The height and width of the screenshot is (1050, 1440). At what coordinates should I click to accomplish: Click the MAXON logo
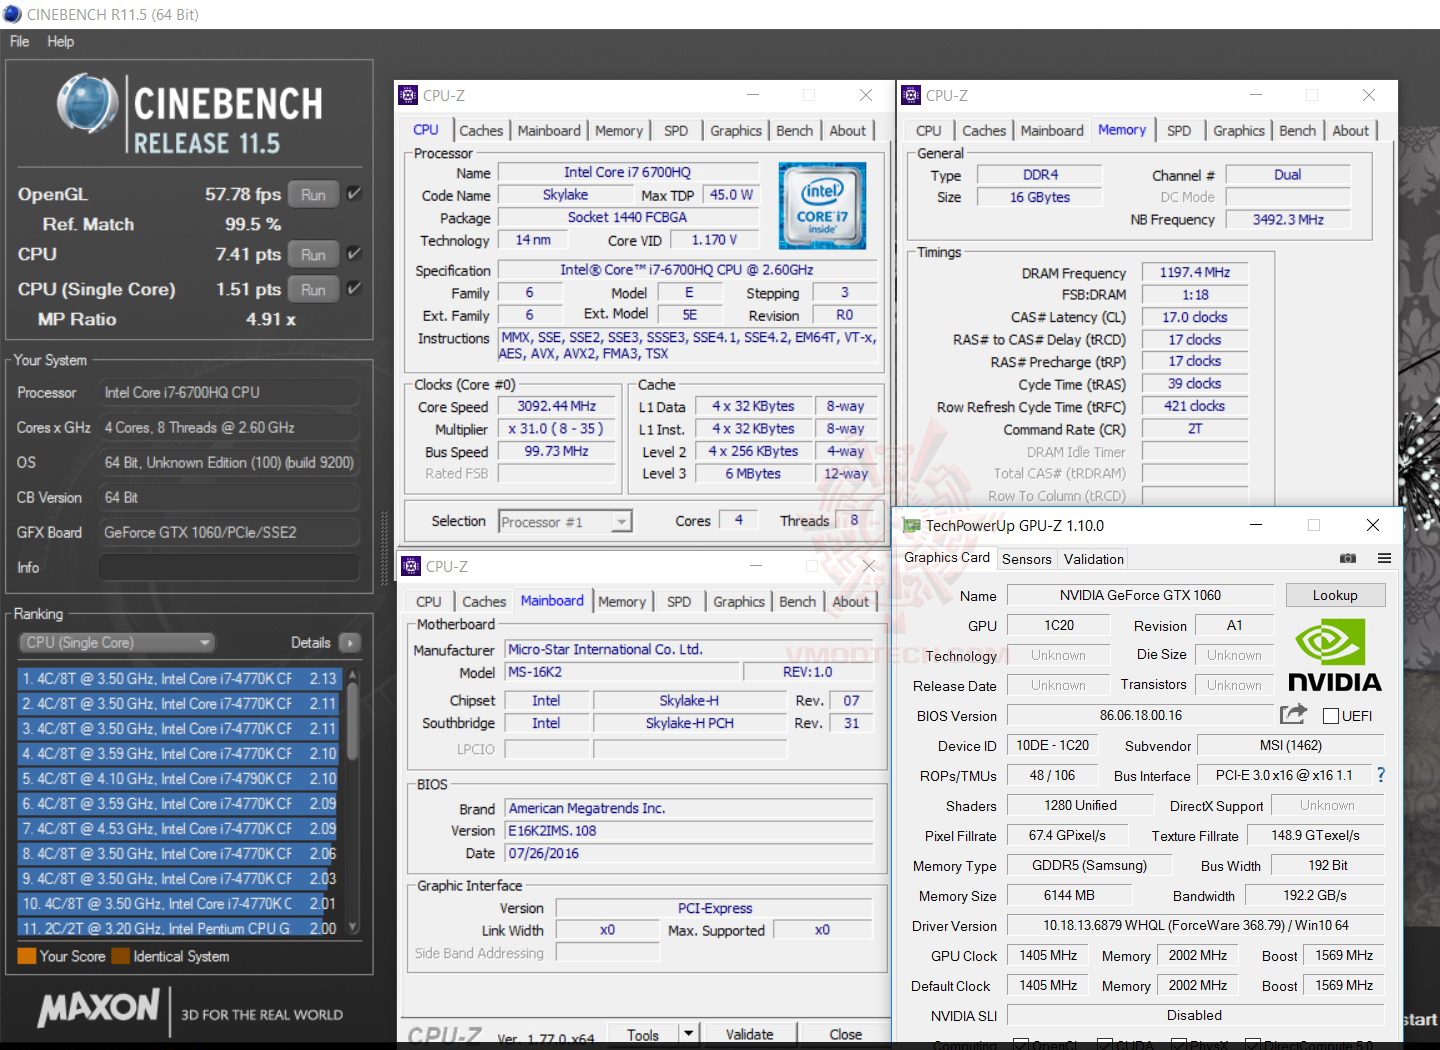click(98, 1008)
